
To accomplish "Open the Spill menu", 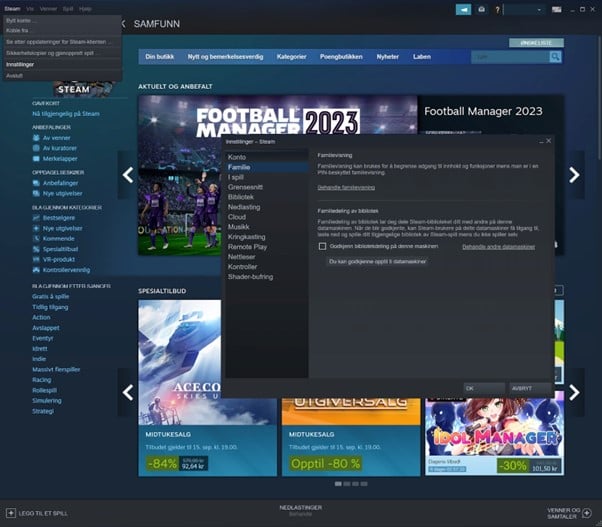I will coord(68,8).
